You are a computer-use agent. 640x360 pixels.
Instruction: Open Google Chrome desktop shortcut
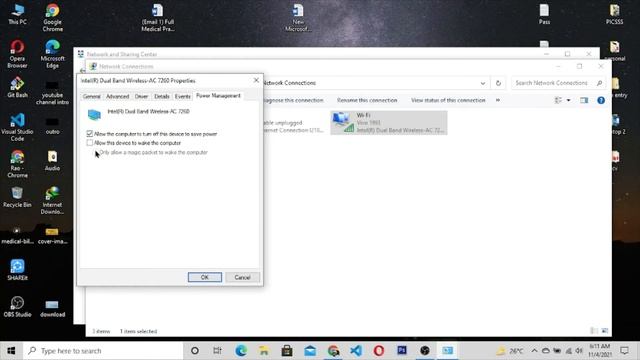[x=52, y=18]
